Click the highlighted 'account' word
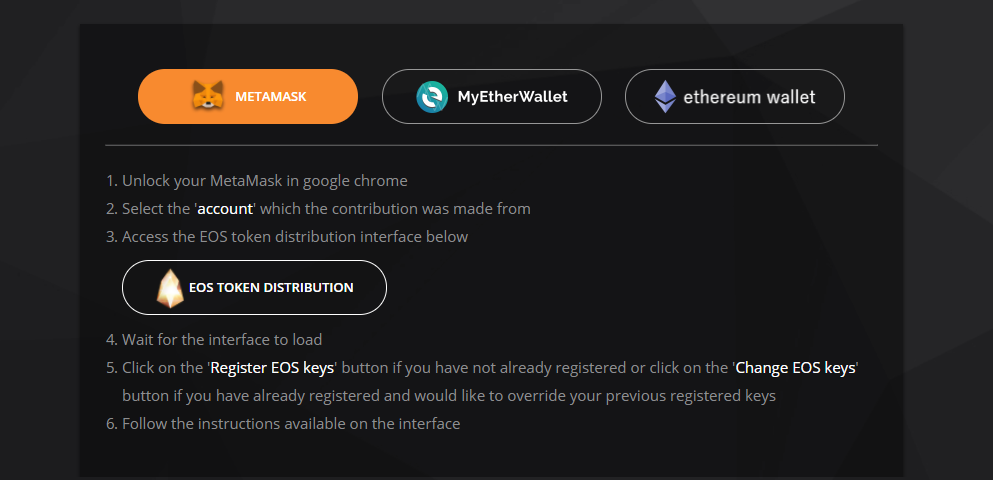Image resolution: width=993 pixels, height=480 pixels. (x=225, y=209)
